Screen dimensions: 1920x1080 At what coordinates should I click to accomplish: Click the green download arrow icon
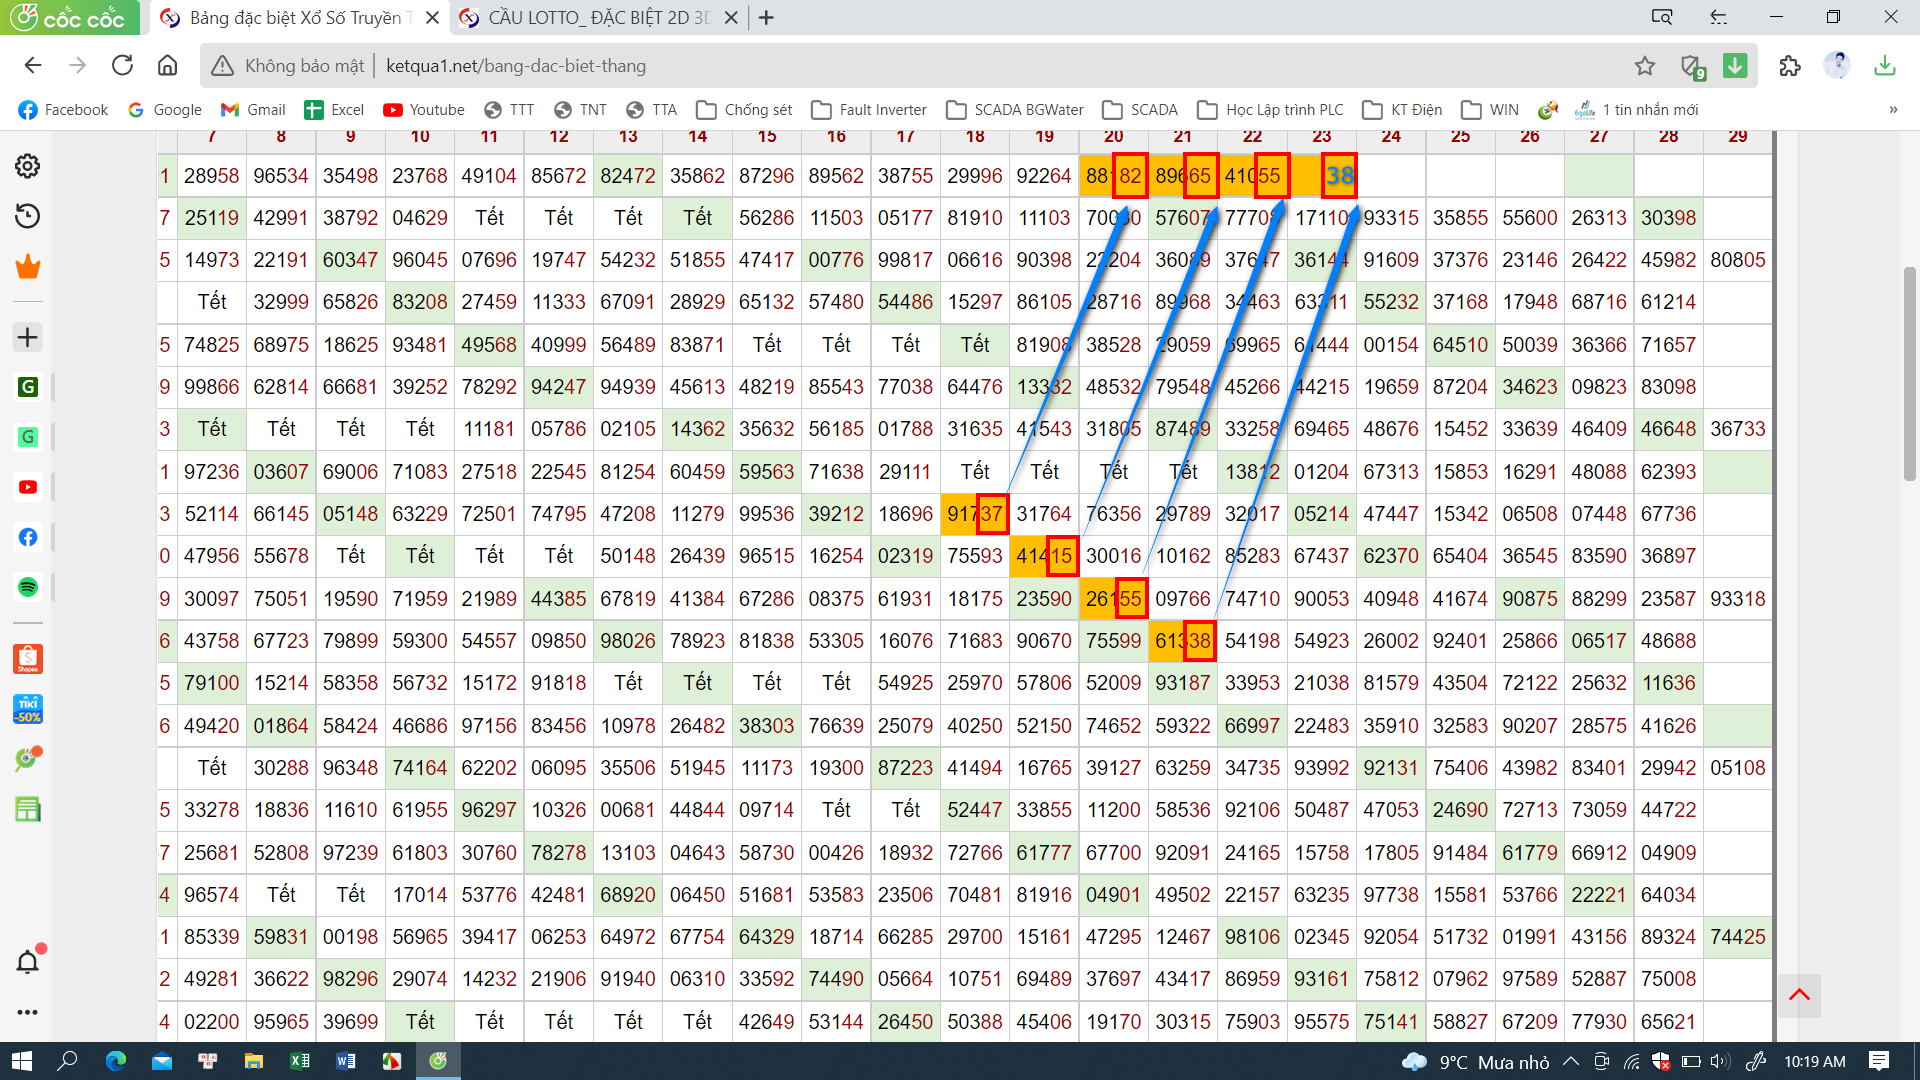pos(1735,66)
